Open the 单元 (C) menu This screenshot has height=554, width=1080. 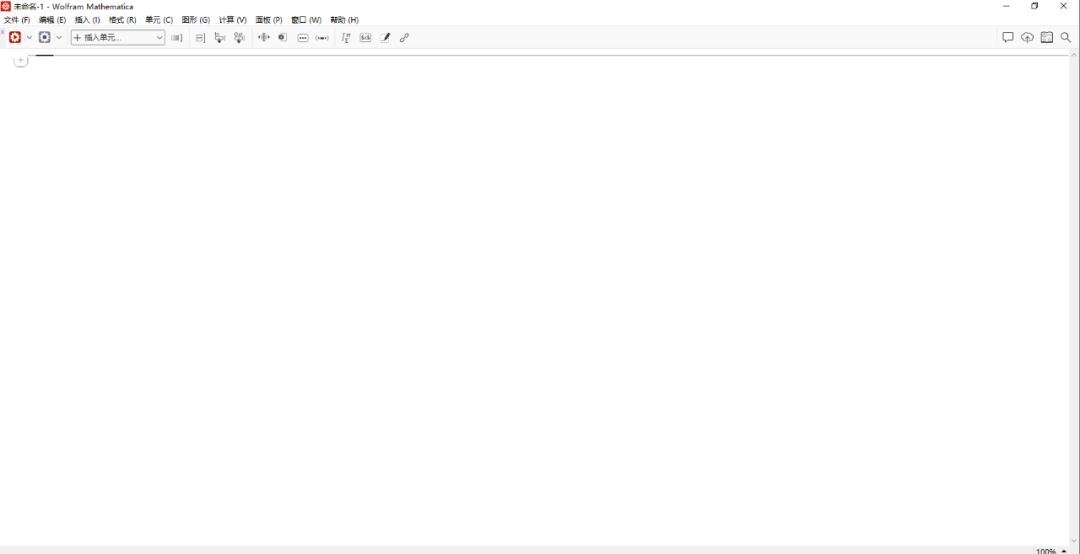click(x=159, y=20)
